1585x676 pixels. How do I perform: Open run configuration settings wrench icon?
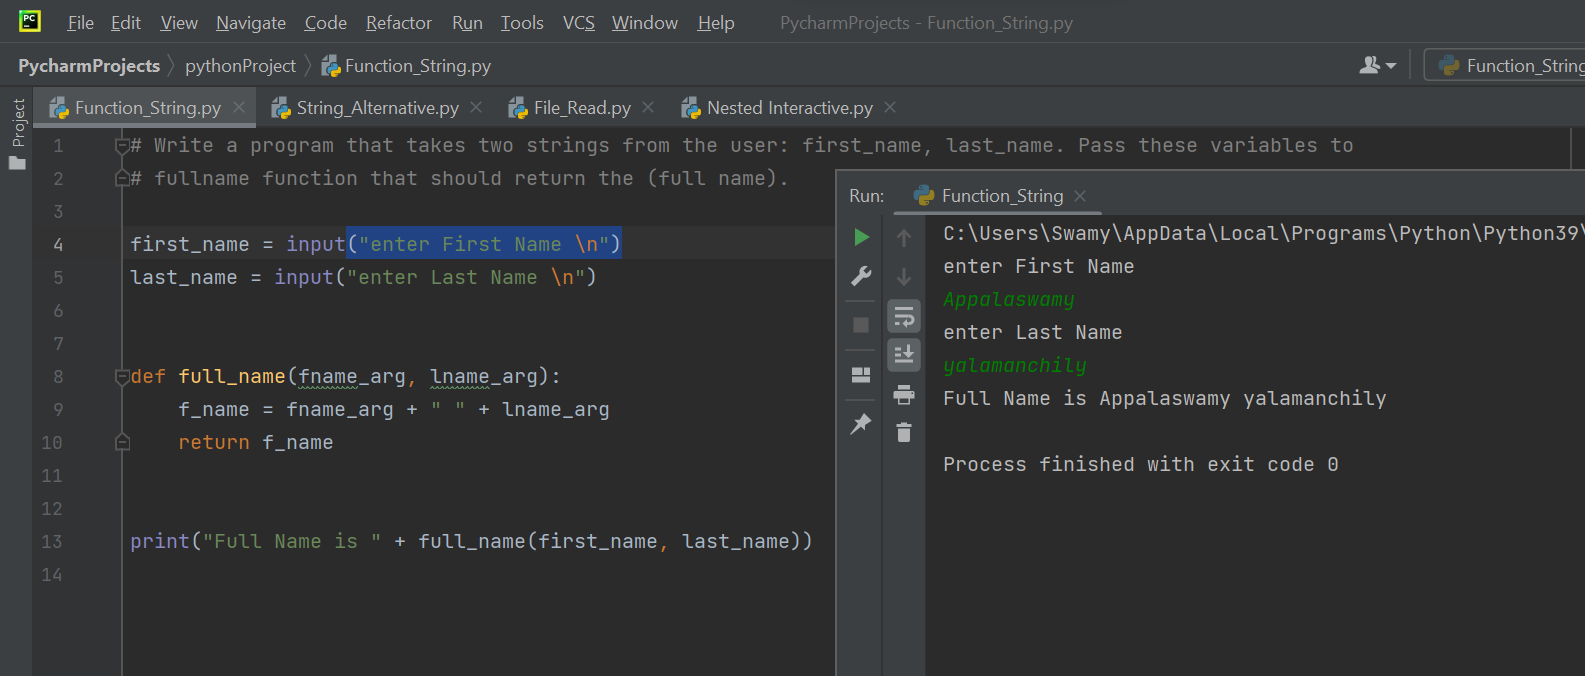coord(861,276)
